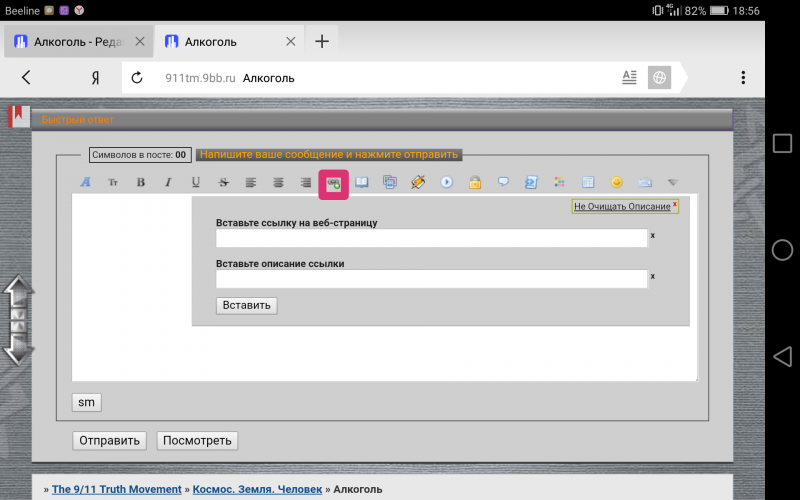Screen dimensions: 800x500
Task: Click the sm button
Action: click(86, 402)
